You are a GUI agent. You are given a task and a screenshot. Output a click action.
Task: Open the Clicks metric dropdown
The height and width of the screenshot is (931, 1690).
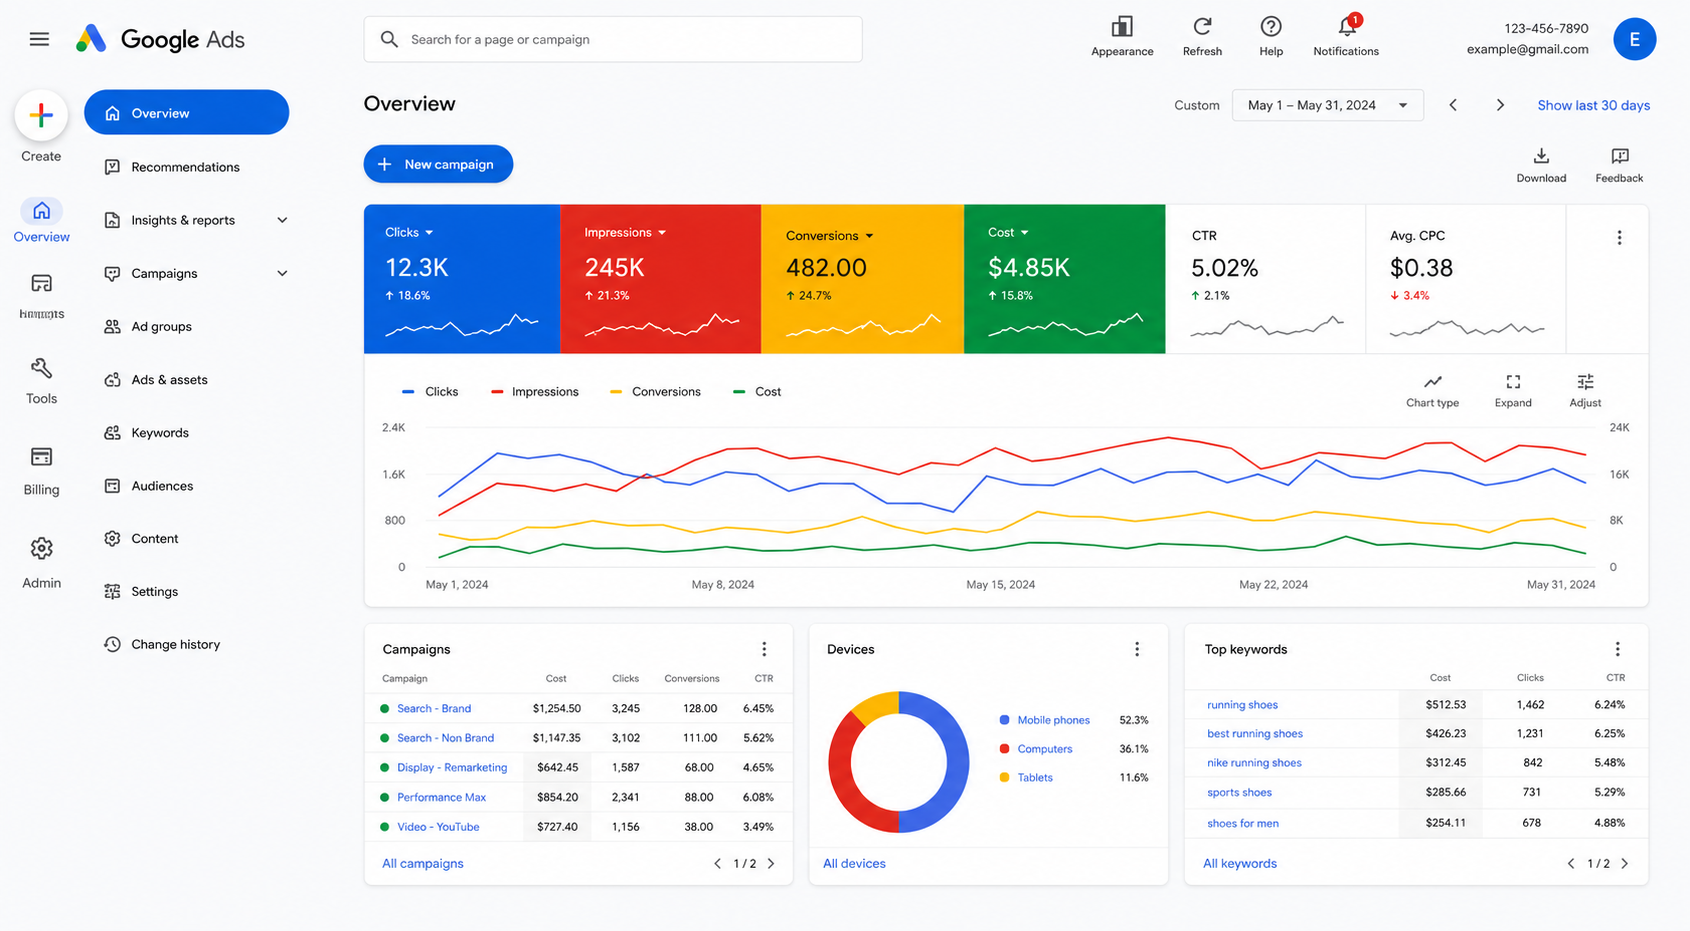coord(409,232)
